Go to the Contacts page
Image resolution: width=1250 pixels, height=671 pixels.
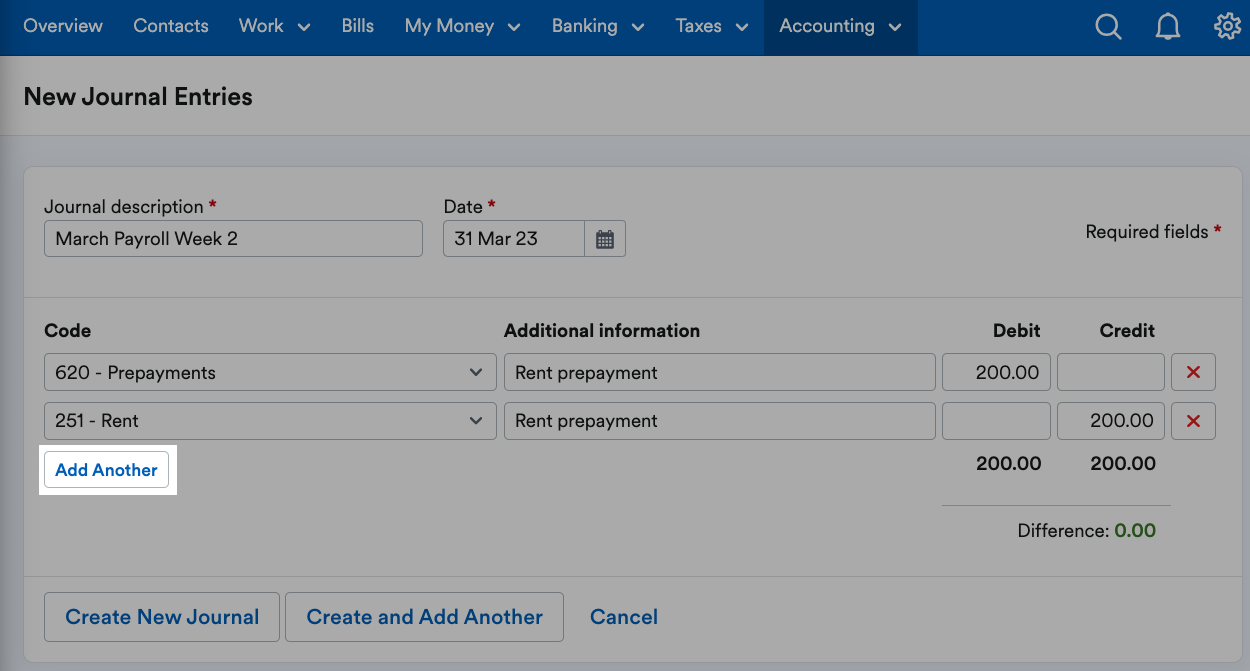[x=171, y=27]
